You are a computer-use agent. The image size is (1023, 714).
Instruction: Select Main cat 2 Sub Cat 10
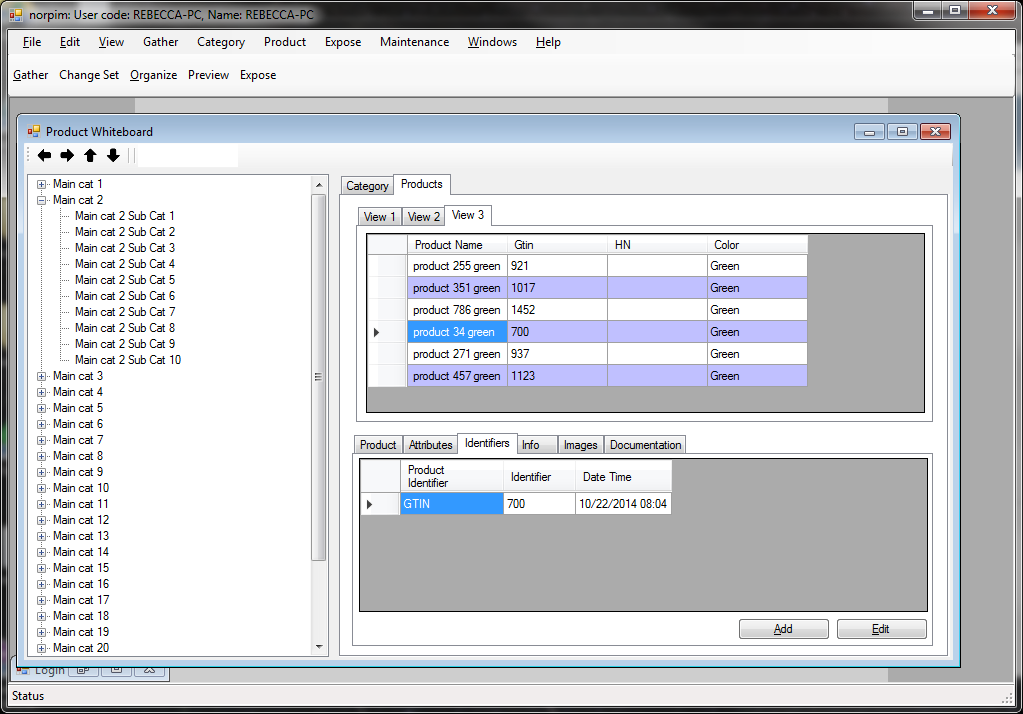[x=128, y=360]
